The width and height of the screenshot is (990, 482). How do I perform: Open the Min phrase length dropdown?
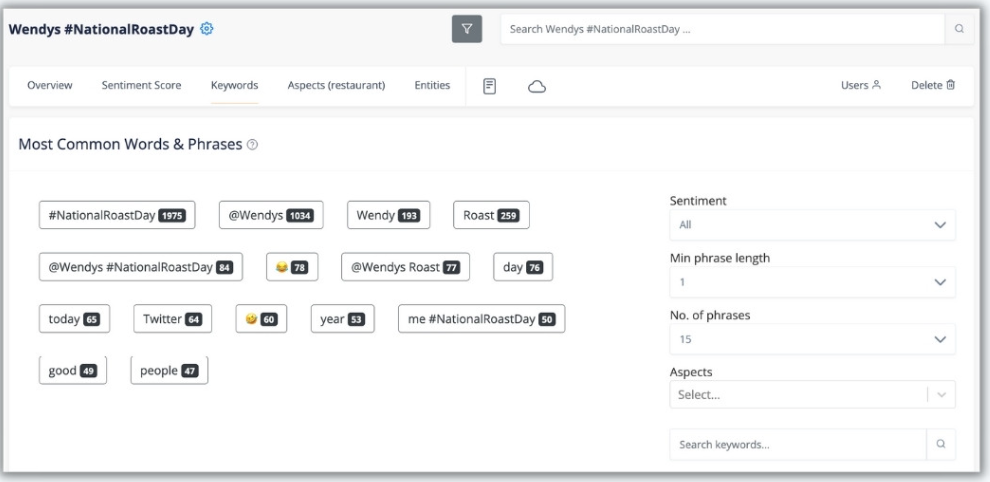pos(811,282)
